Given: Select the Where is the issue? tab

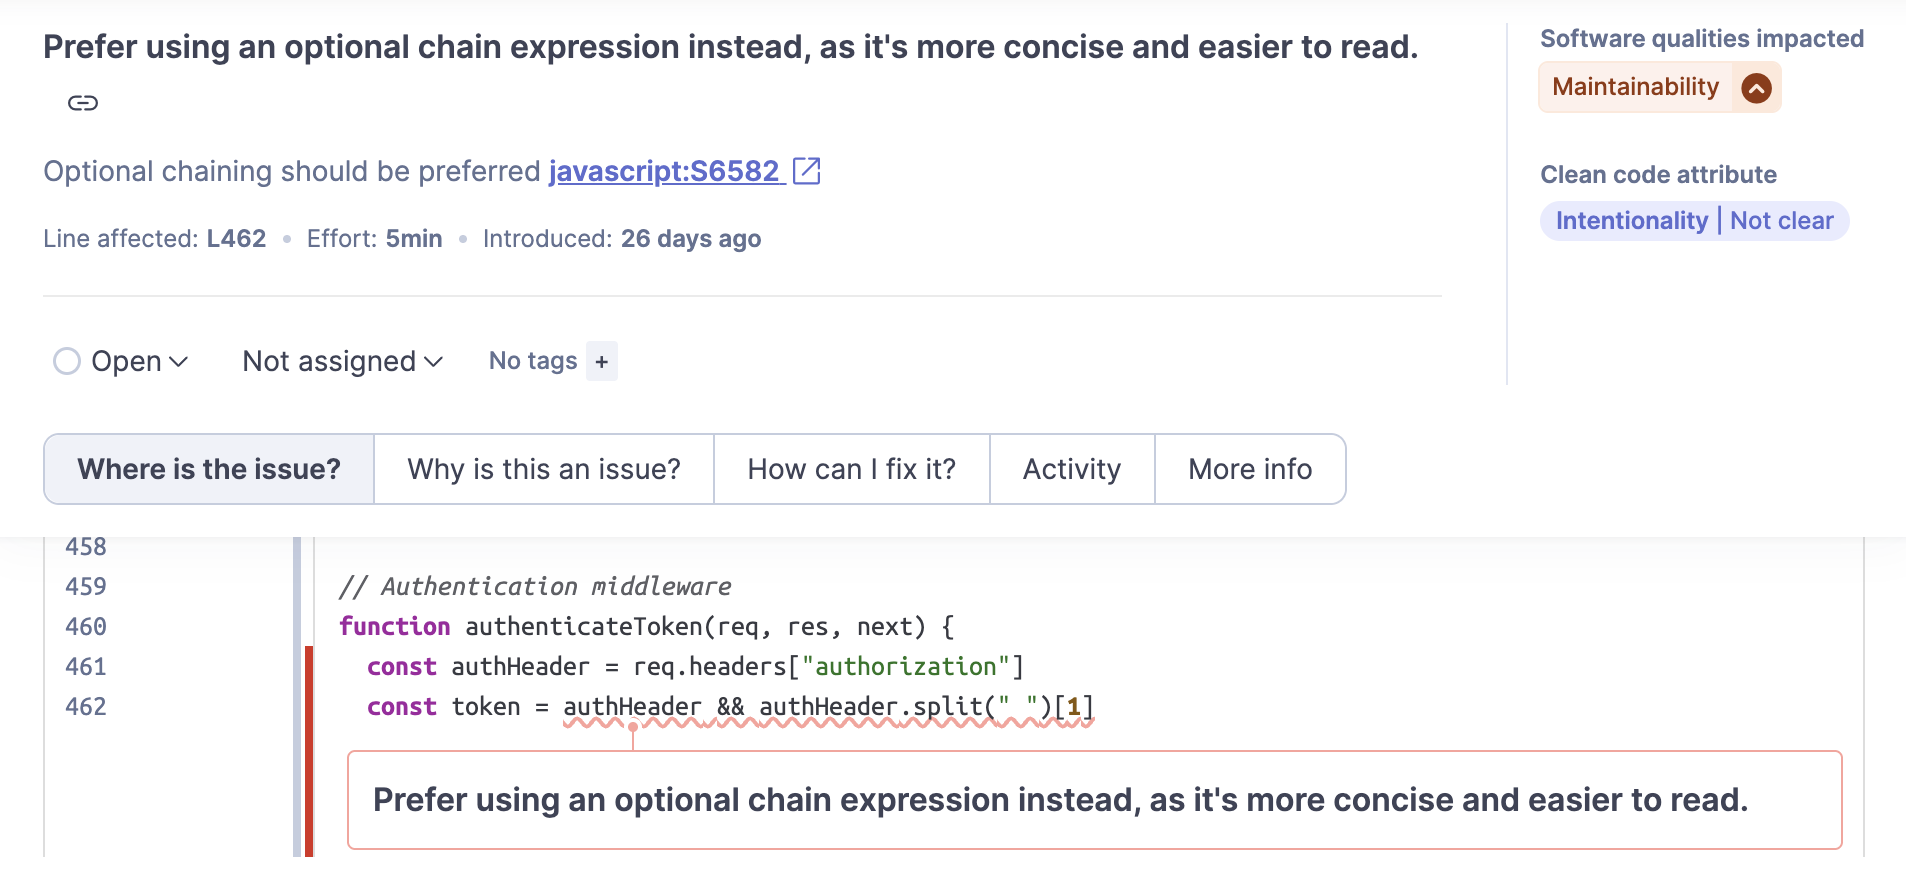Looking at the screenshot, I should [209, 469].
